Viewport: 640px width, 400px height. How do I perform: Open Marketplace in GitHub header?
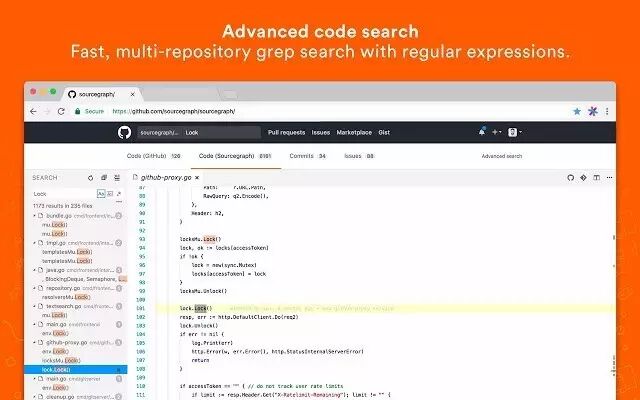coord(354,132)
